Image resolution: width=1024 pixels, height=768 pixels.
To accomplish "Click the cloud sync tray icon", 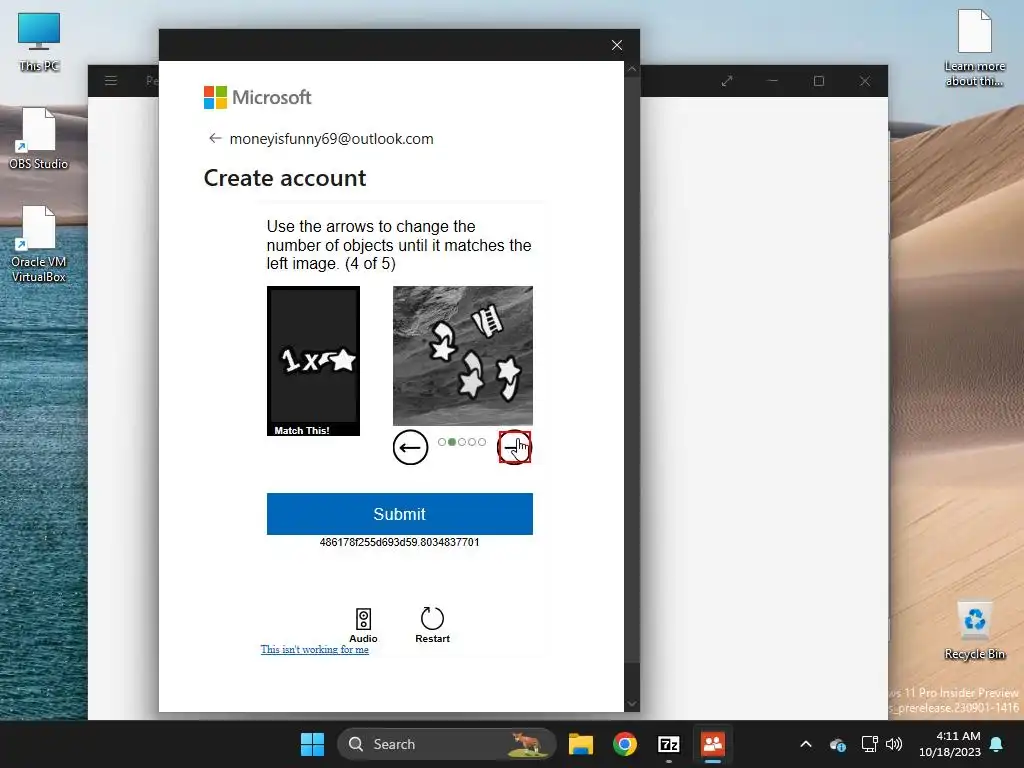I will click(x=838, y=744).
